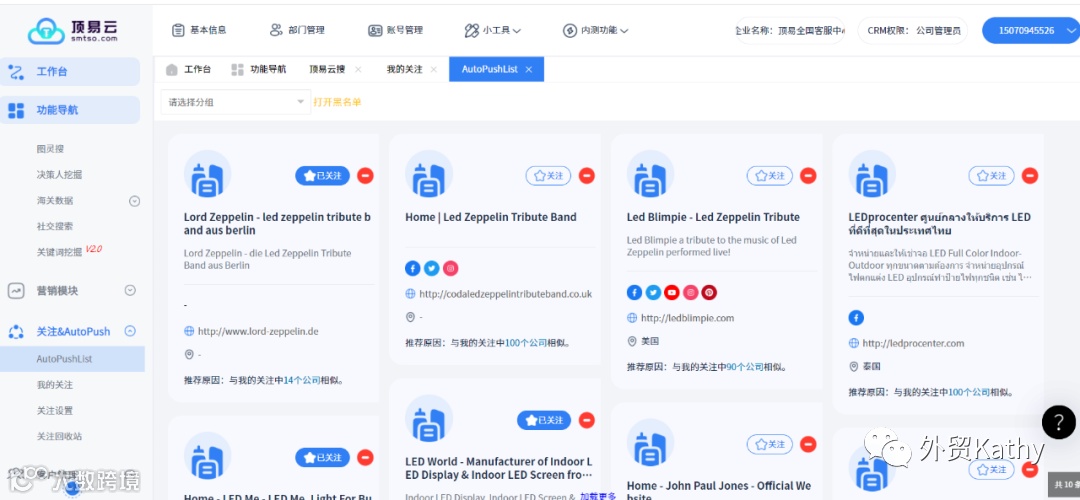Screen dimensions: 1080x500
Task: Select 工作台 in the left sidebar
Action: point(70,72)
